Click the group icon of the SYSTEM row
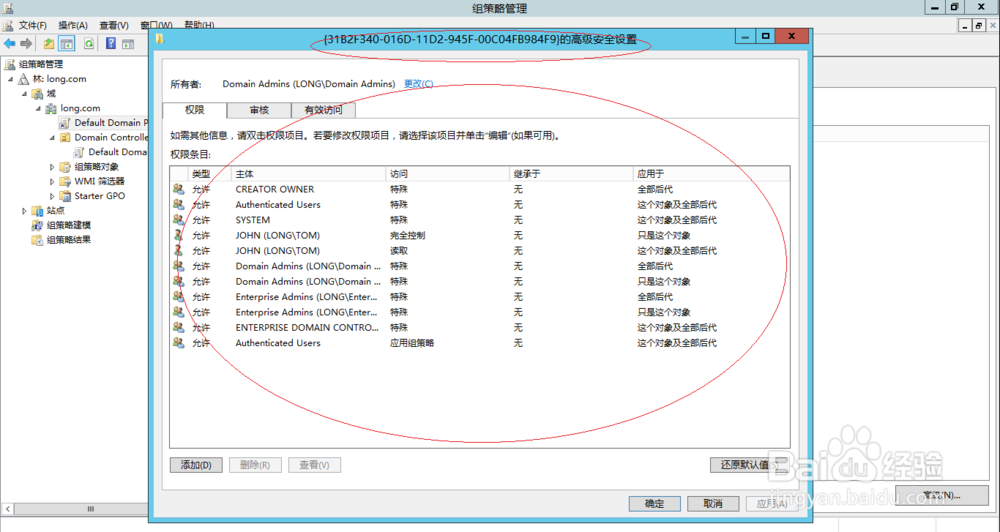This screenshot has width=1000, height=532. point(179,219)
